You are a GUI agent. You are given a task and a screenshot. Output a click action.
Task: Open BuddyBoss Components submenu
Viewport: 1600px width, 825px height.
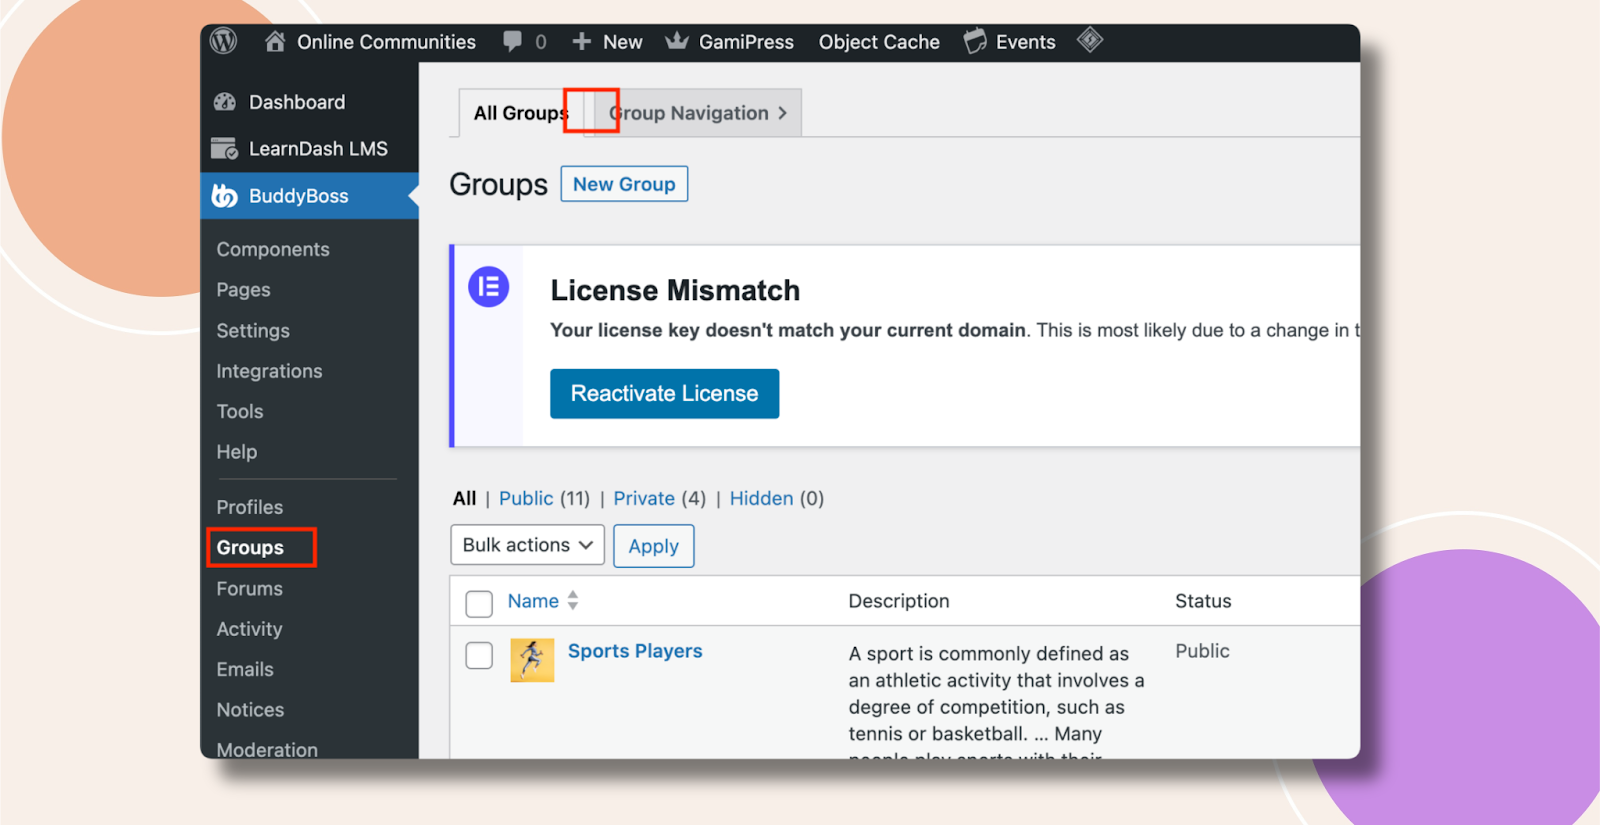(x=273, y=249)
